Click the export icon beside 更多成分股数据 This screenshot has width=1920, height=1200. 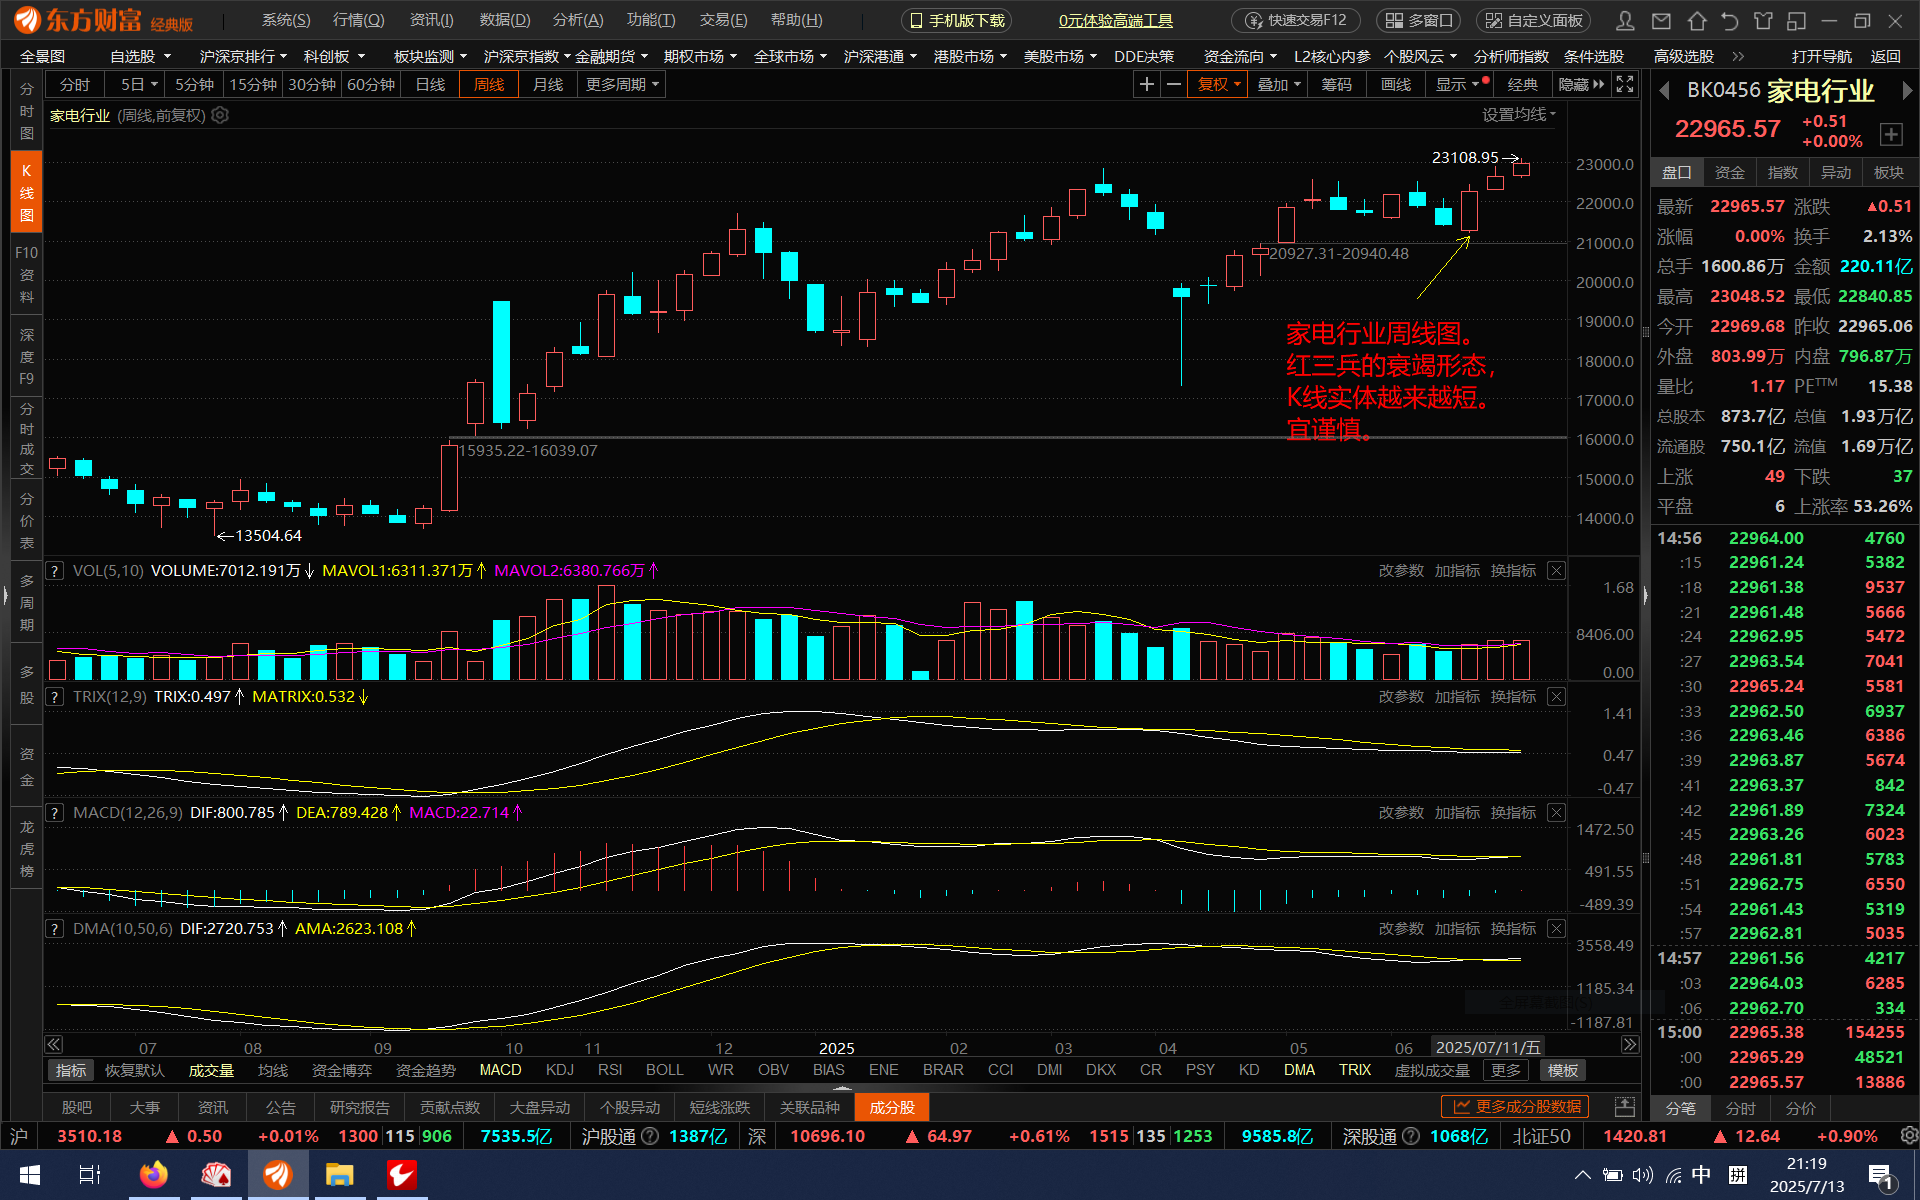[x=1625, y=1107]
